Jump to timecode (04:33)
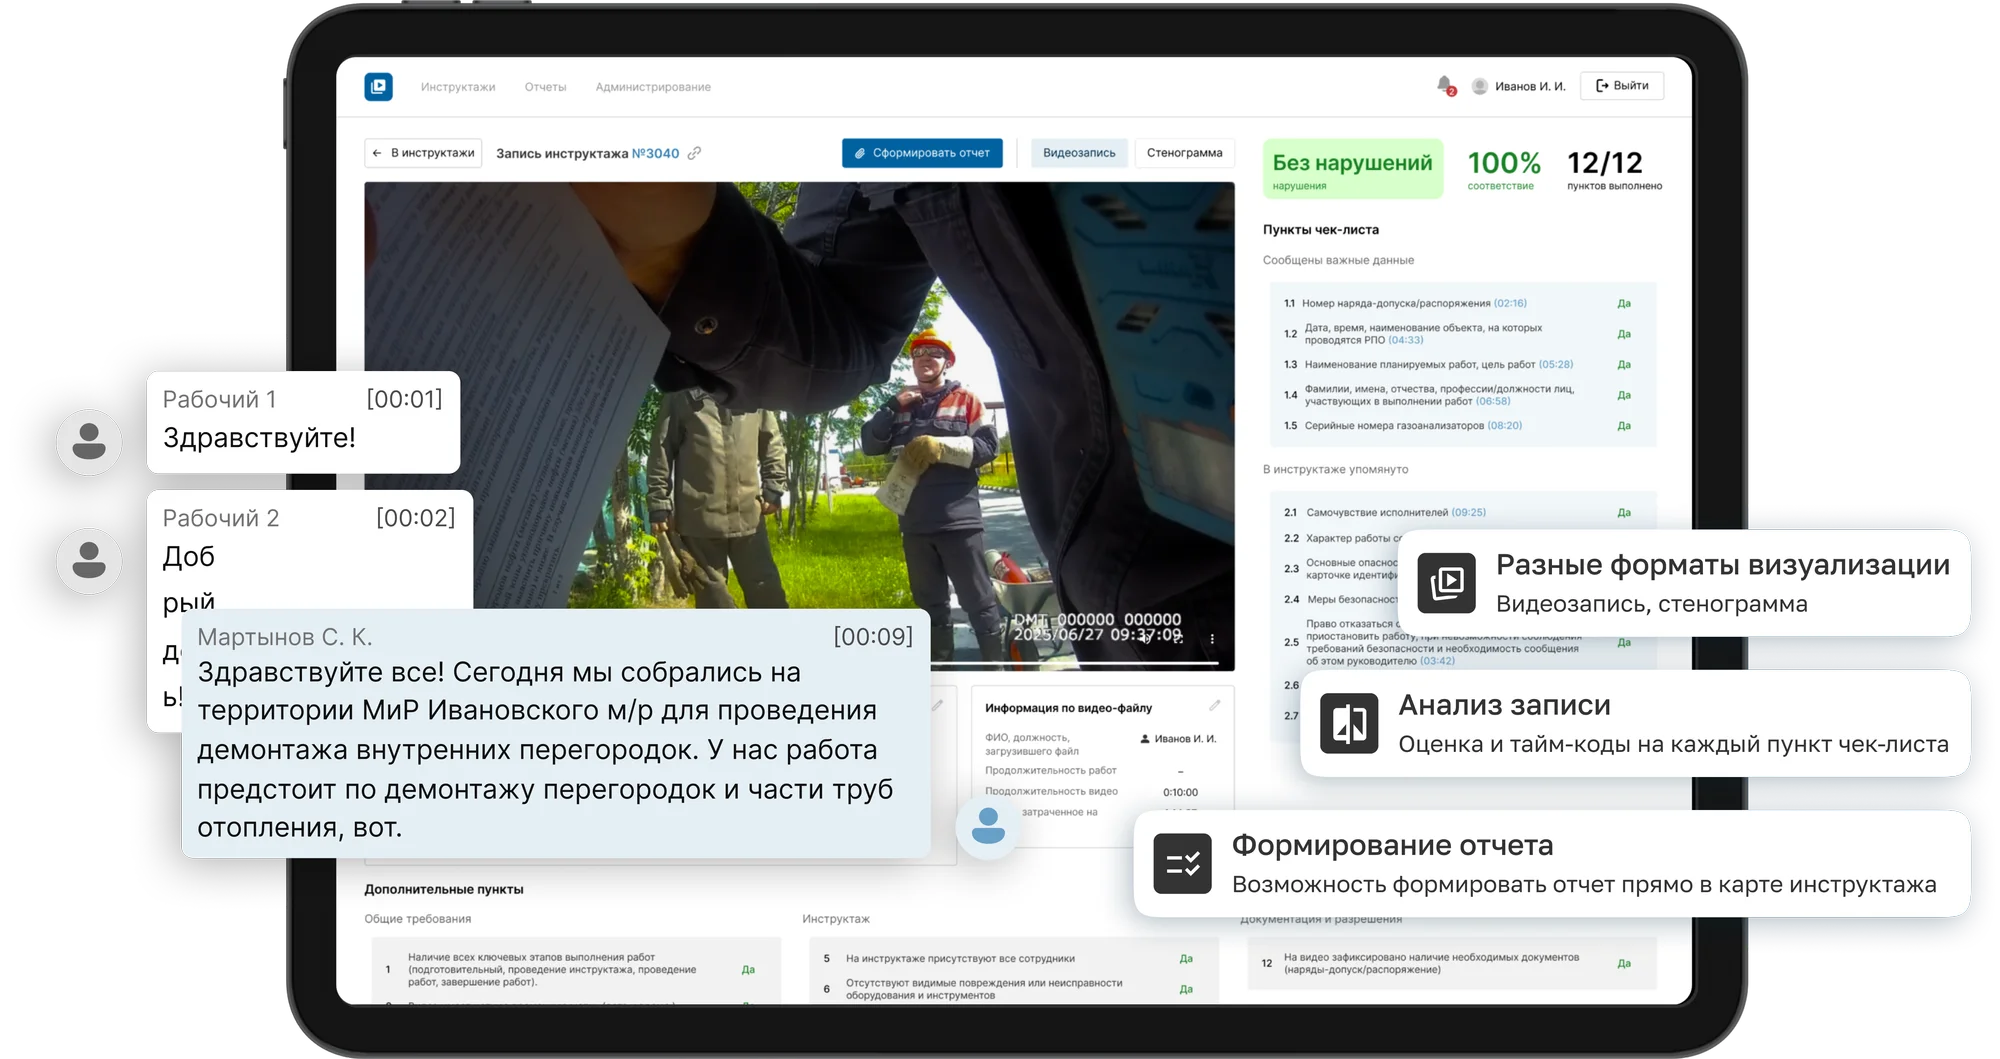Image resolution: width=2000 pixels, height=1059 pixels. point(1406,340)
